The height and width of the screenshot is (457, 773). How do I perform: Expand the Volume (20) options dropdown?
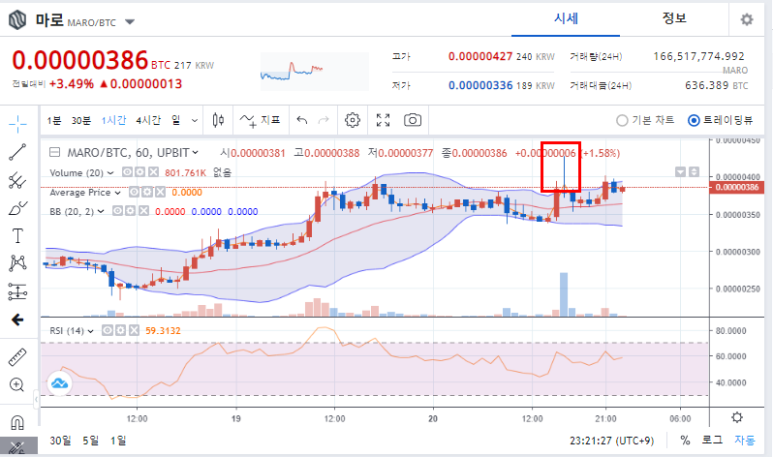[110, 173]
